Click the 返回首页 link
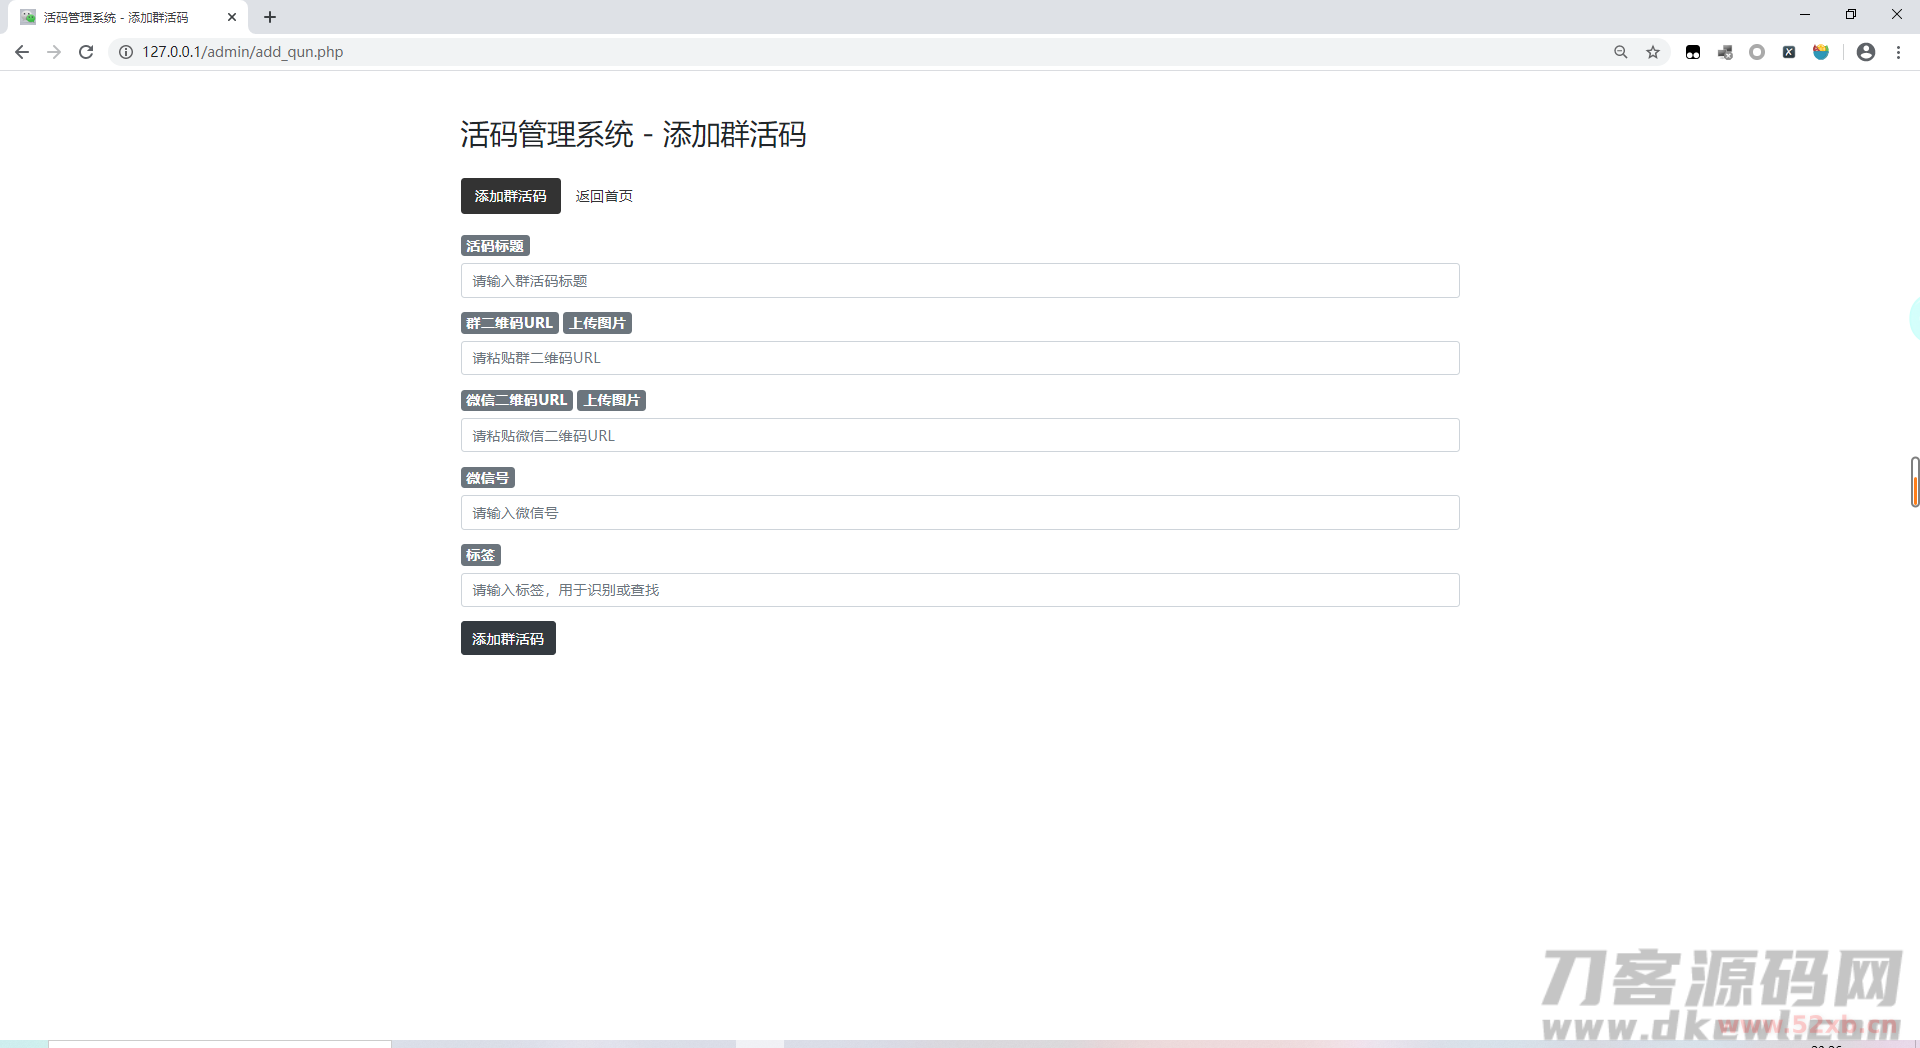Viewport: 1920px width, 1048px height. click(604, 196)
